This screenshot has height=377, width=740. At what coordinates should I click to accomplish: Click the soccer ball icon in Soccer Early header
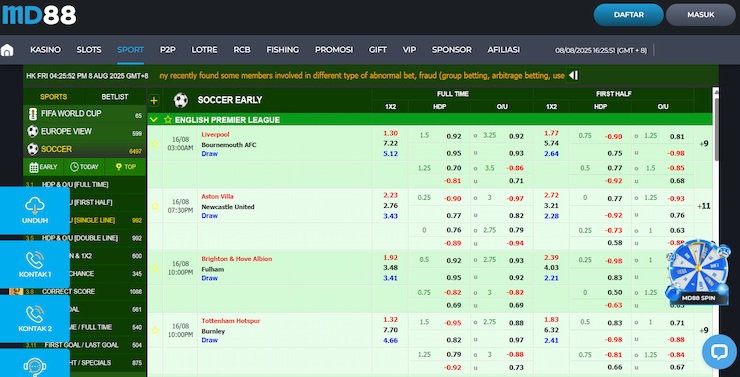pyautogui.click(x=181, y=100)
